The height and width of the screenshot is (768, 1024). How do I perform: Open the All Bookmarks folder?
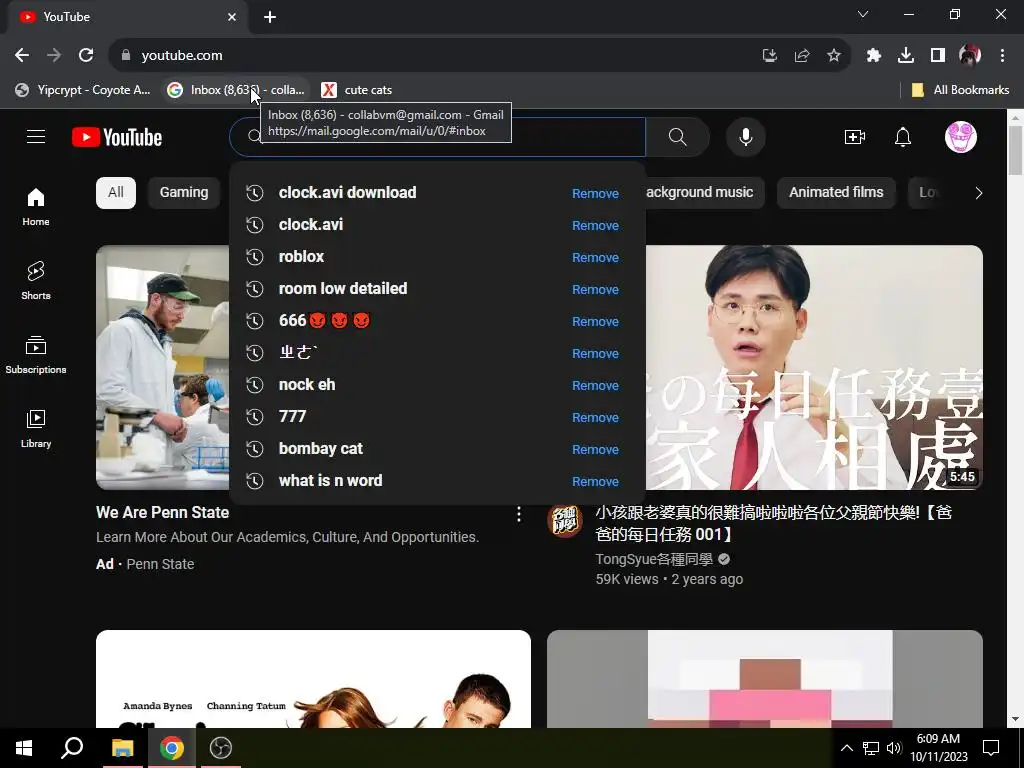[959, 90]
